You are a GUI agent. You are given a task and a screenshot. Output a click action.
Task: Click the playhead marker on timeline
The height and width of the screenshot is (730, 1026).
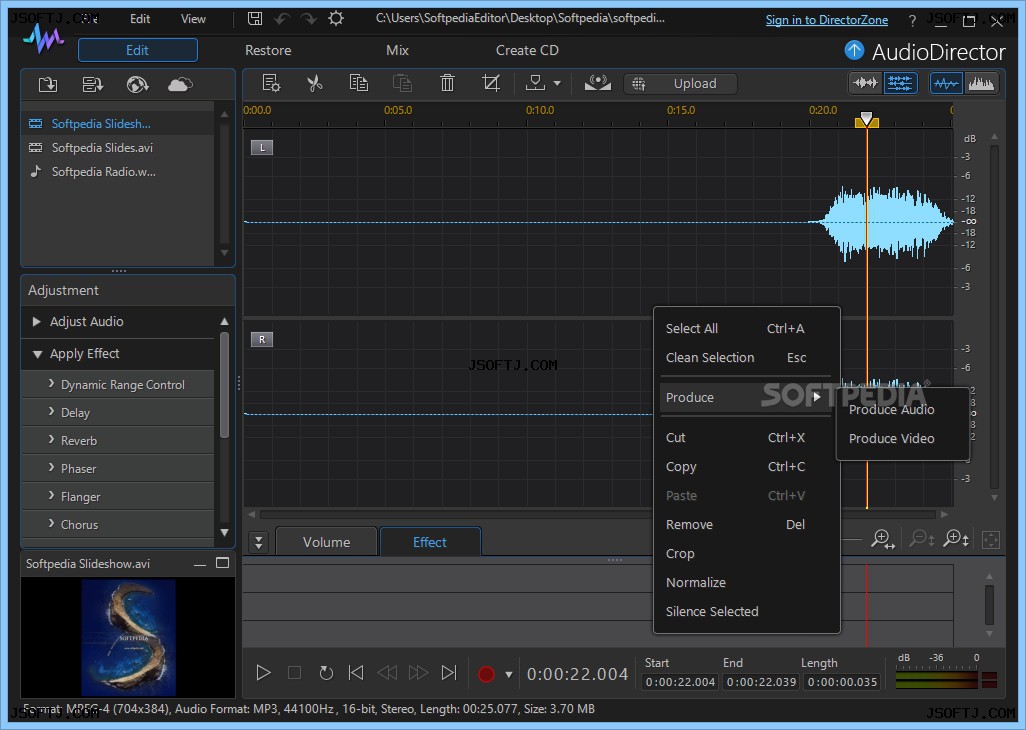[x=866, y=120]
